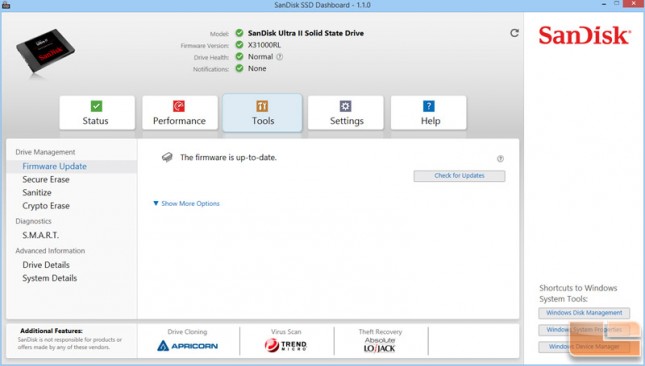Switch to the Performance tab
Screen dimensions: 645x366
180,113
